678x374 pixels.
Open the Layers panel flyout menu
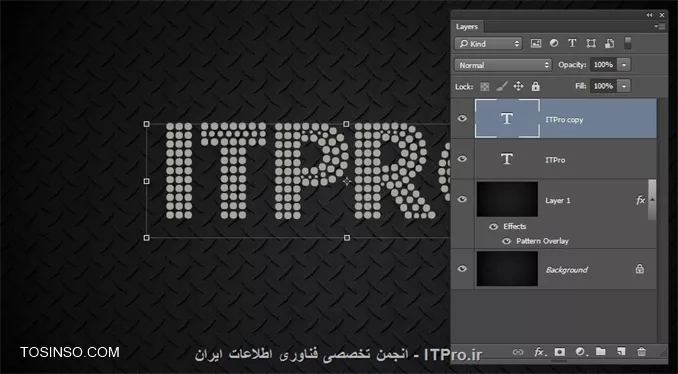(x=659, y=26)
